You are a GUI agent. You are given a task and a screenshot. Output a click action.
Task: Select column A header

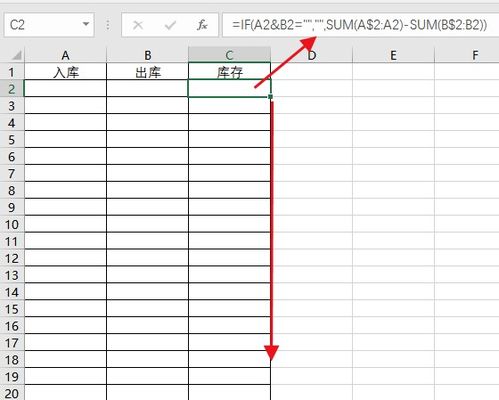(x=65, y=55)
